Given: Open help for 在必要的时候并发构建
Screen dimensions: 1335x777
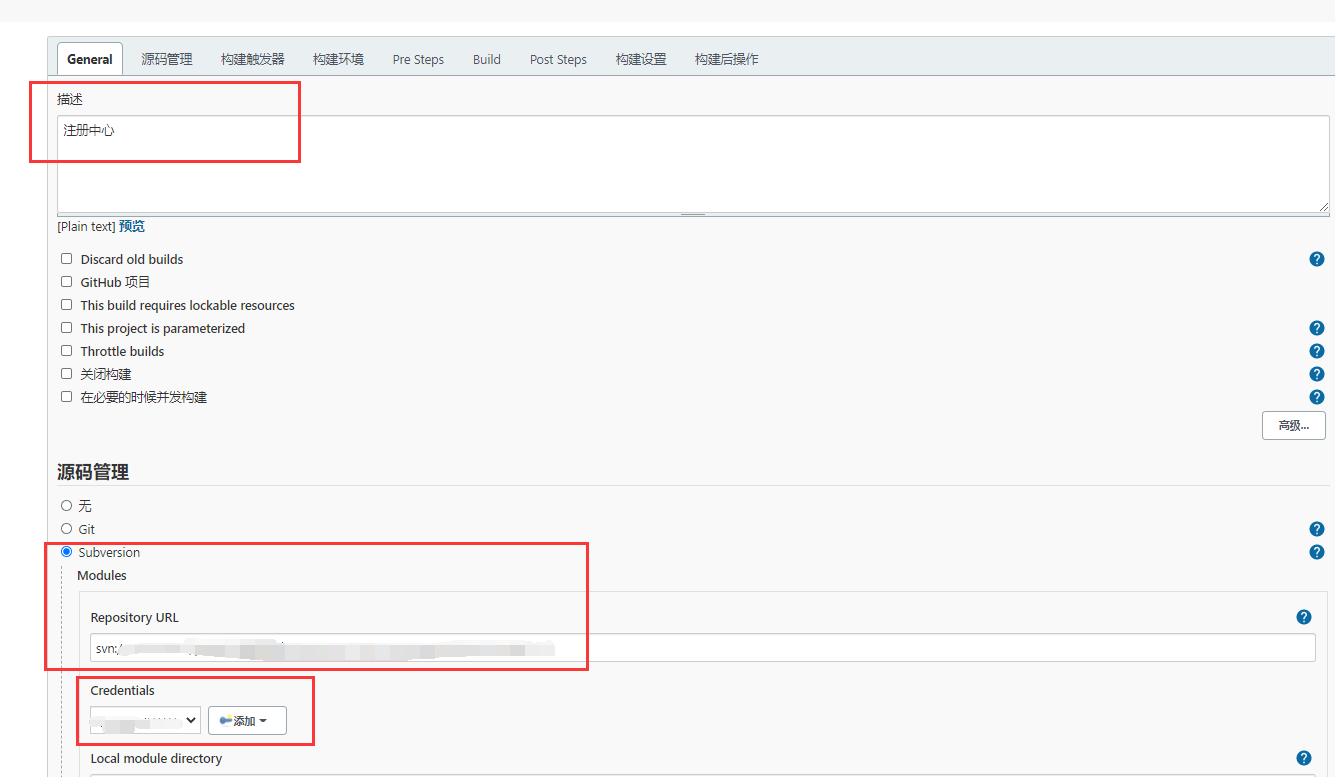Looking at the screenshot, I should pos(1316,396).
